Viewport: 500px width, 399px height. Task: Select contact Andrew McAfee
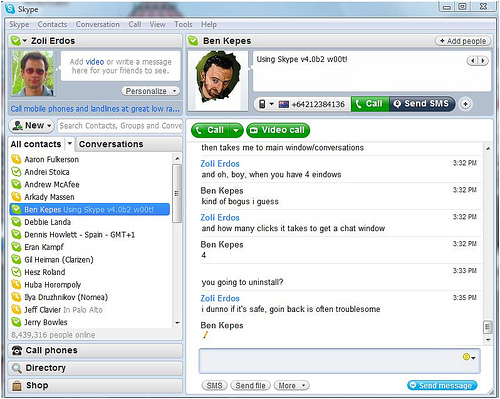coord(91,184)
